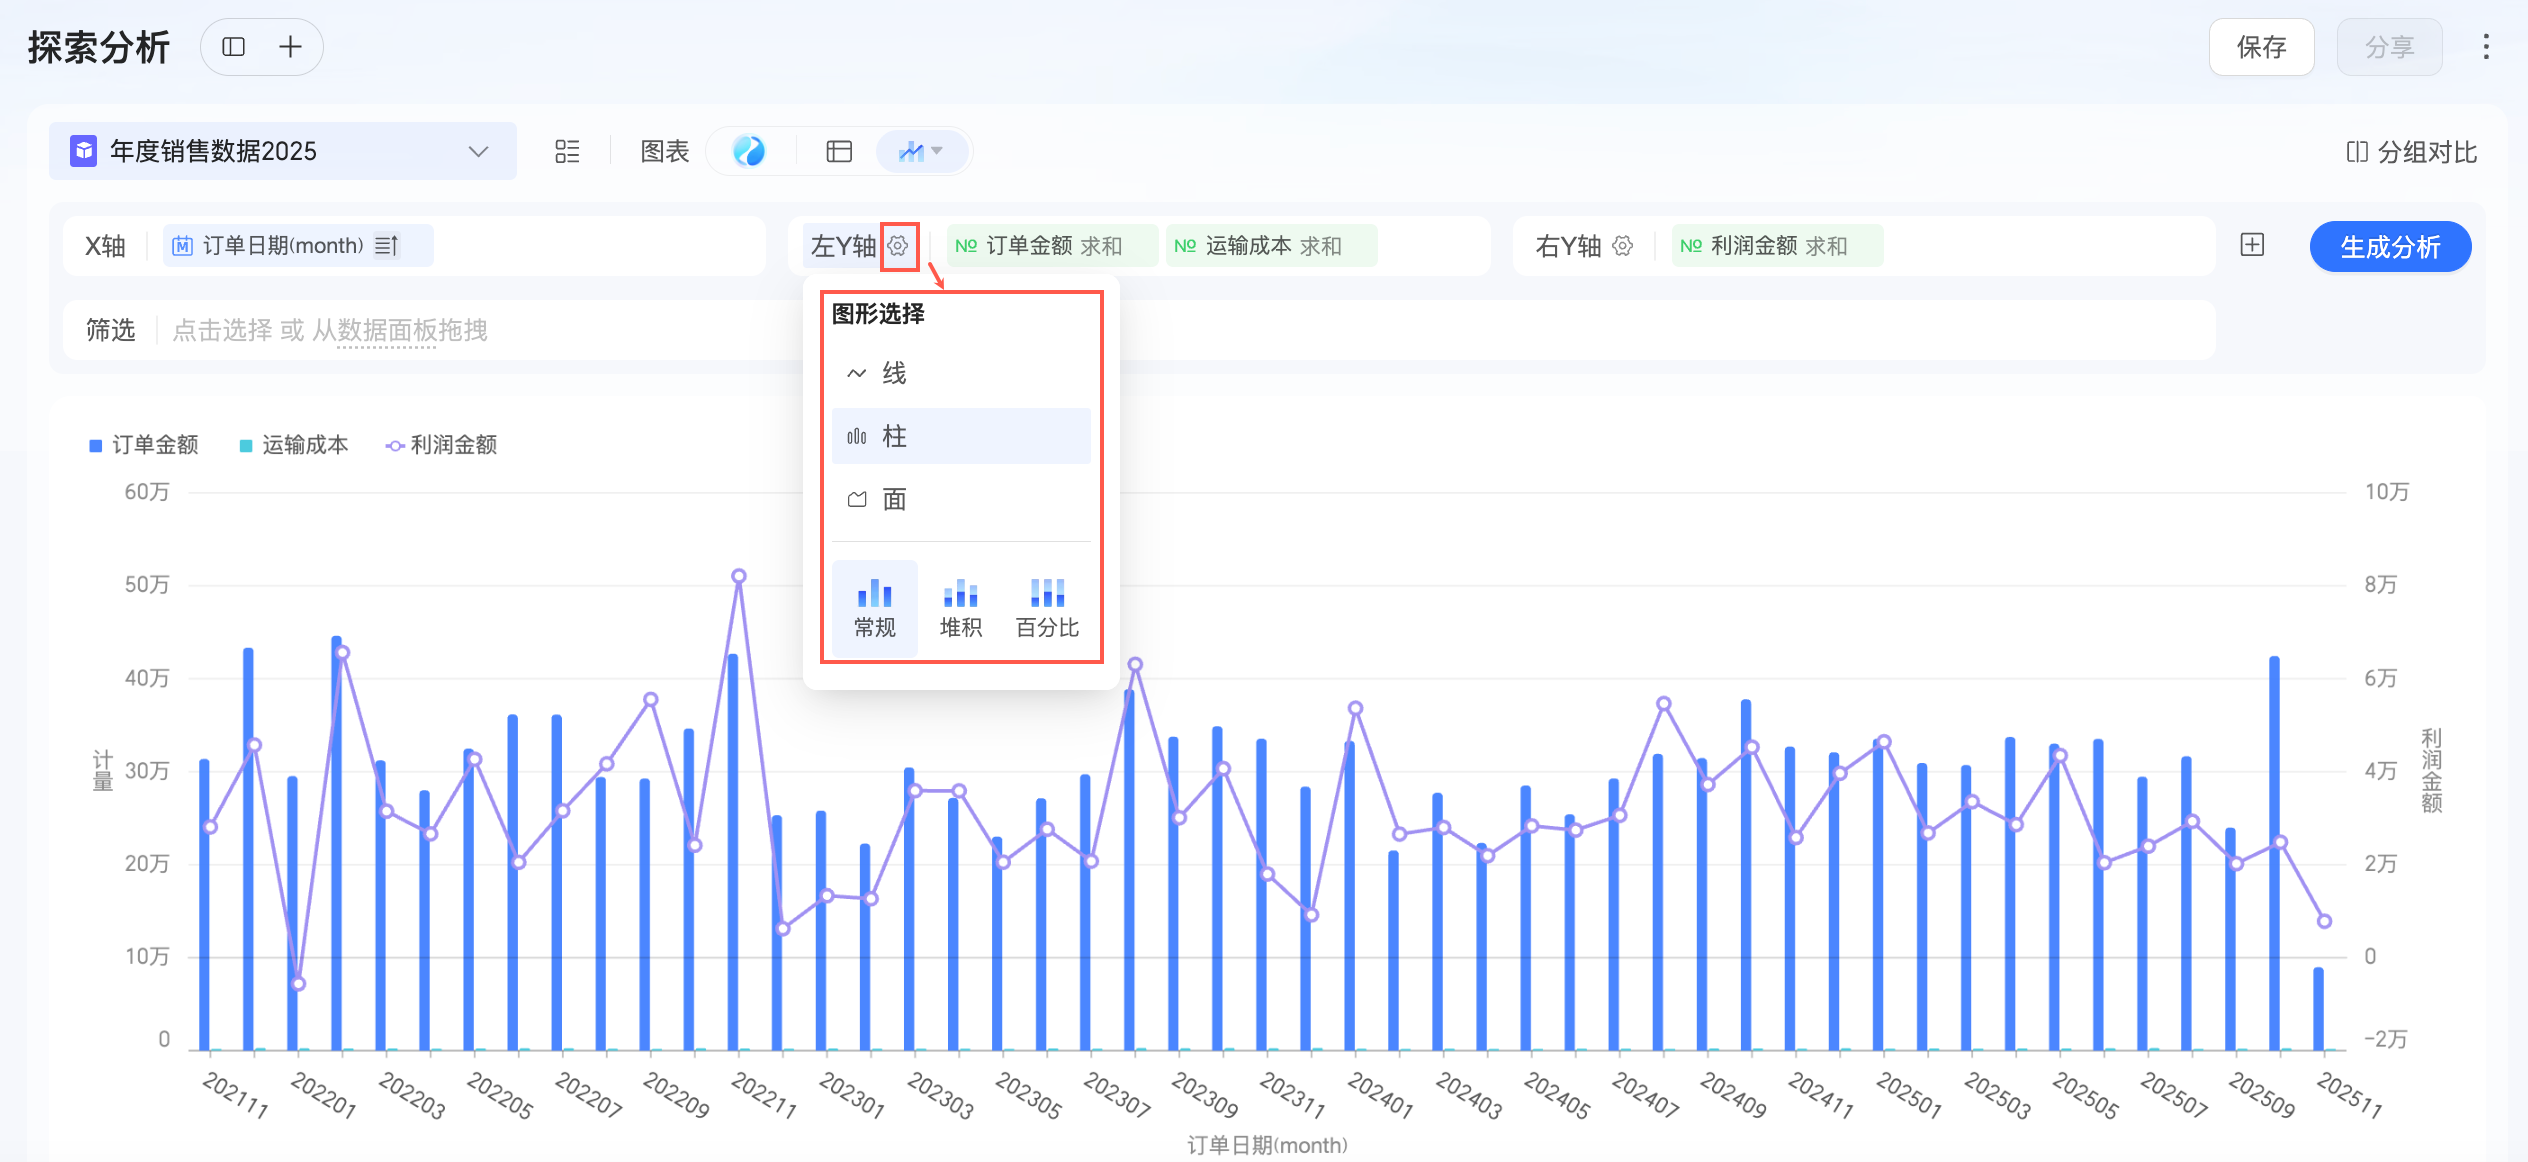
Task: Open the combo chart type dropdown
Action: pos(921,151)
